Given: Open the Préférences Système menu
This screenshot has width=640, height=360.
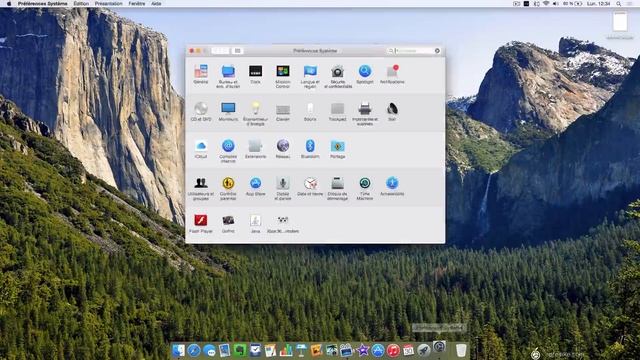Looking at the screenshot, I should tap(42, 4).
